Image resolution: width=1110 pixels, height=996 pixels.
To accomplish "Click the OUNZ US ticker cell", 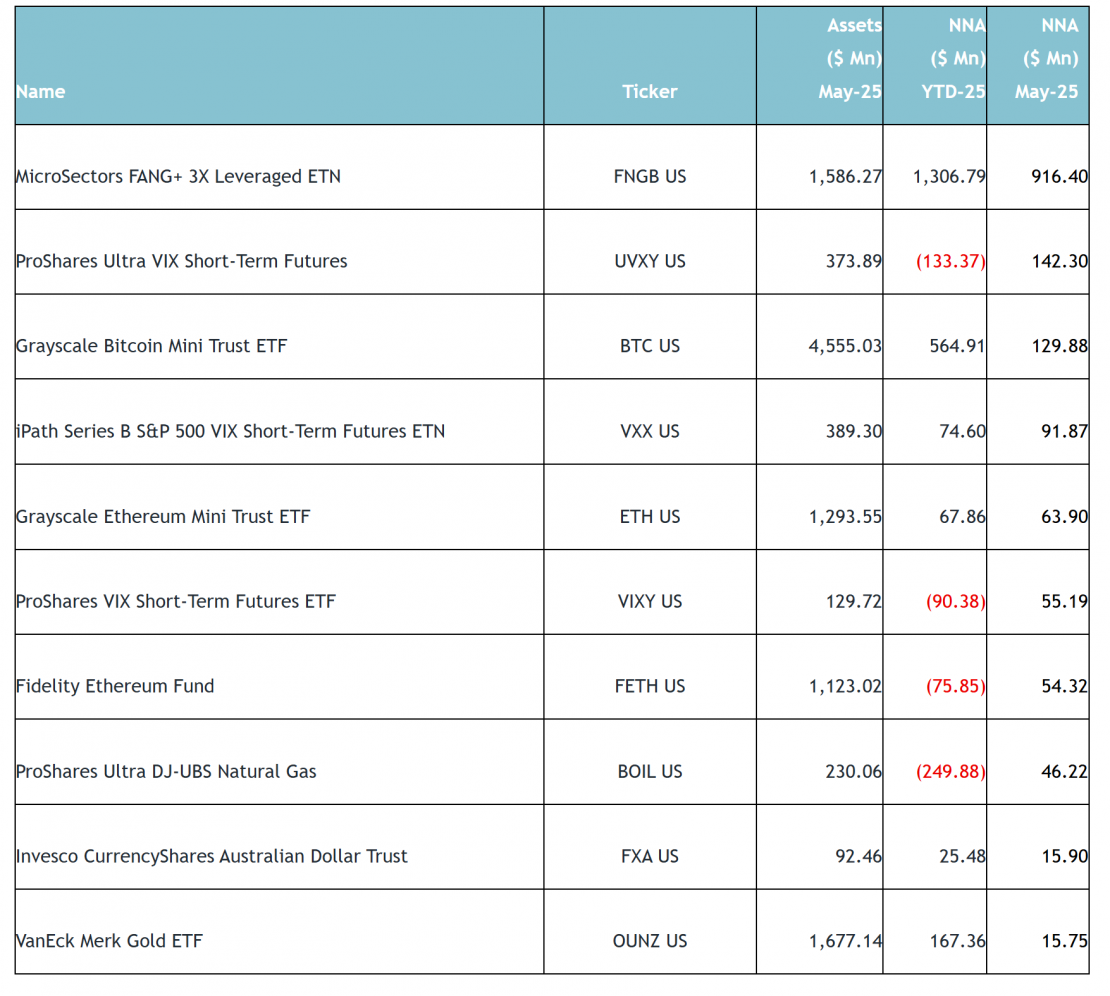I will click(x=649, y=942).
